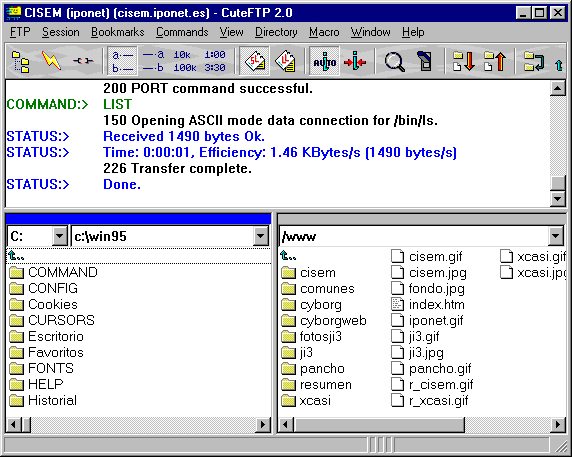Open the FTP menu
Viewport: 572px width, 457px height.
point(20,32)
